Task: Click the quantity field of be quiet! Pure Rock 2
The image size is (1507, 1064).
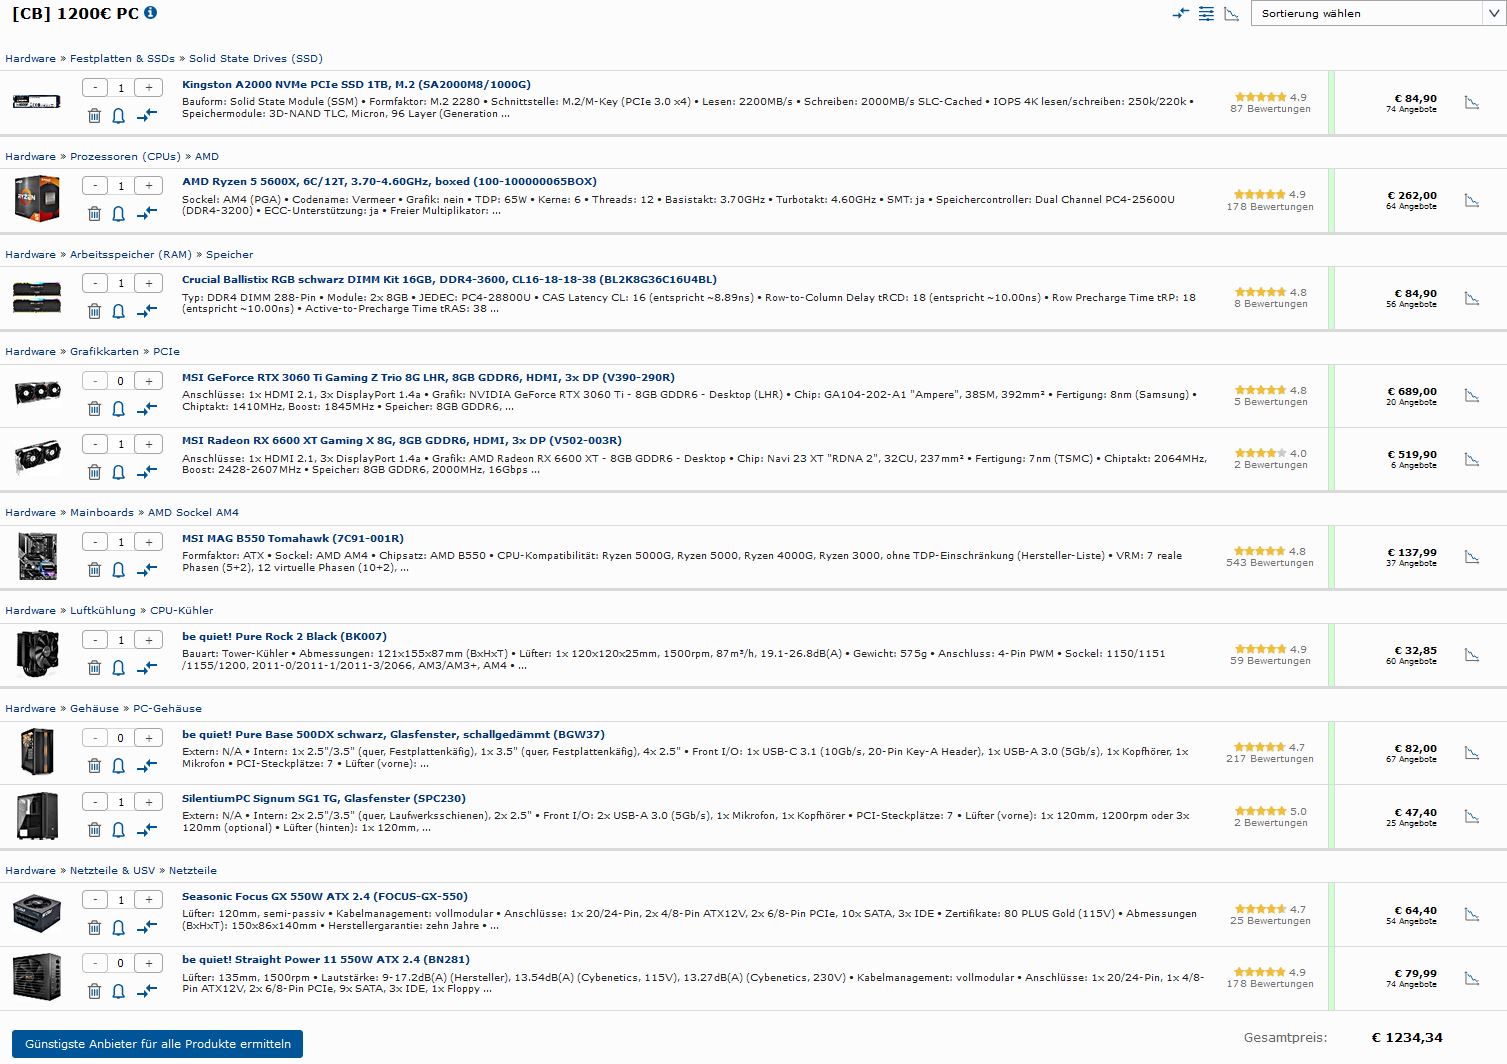Action: tap(121, 640)
